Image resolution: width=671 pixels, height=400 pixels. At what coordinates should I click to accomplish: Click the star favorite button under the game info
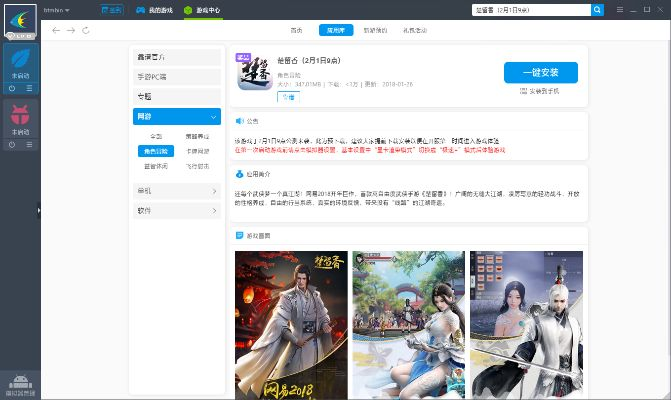(x=288, y=97)
